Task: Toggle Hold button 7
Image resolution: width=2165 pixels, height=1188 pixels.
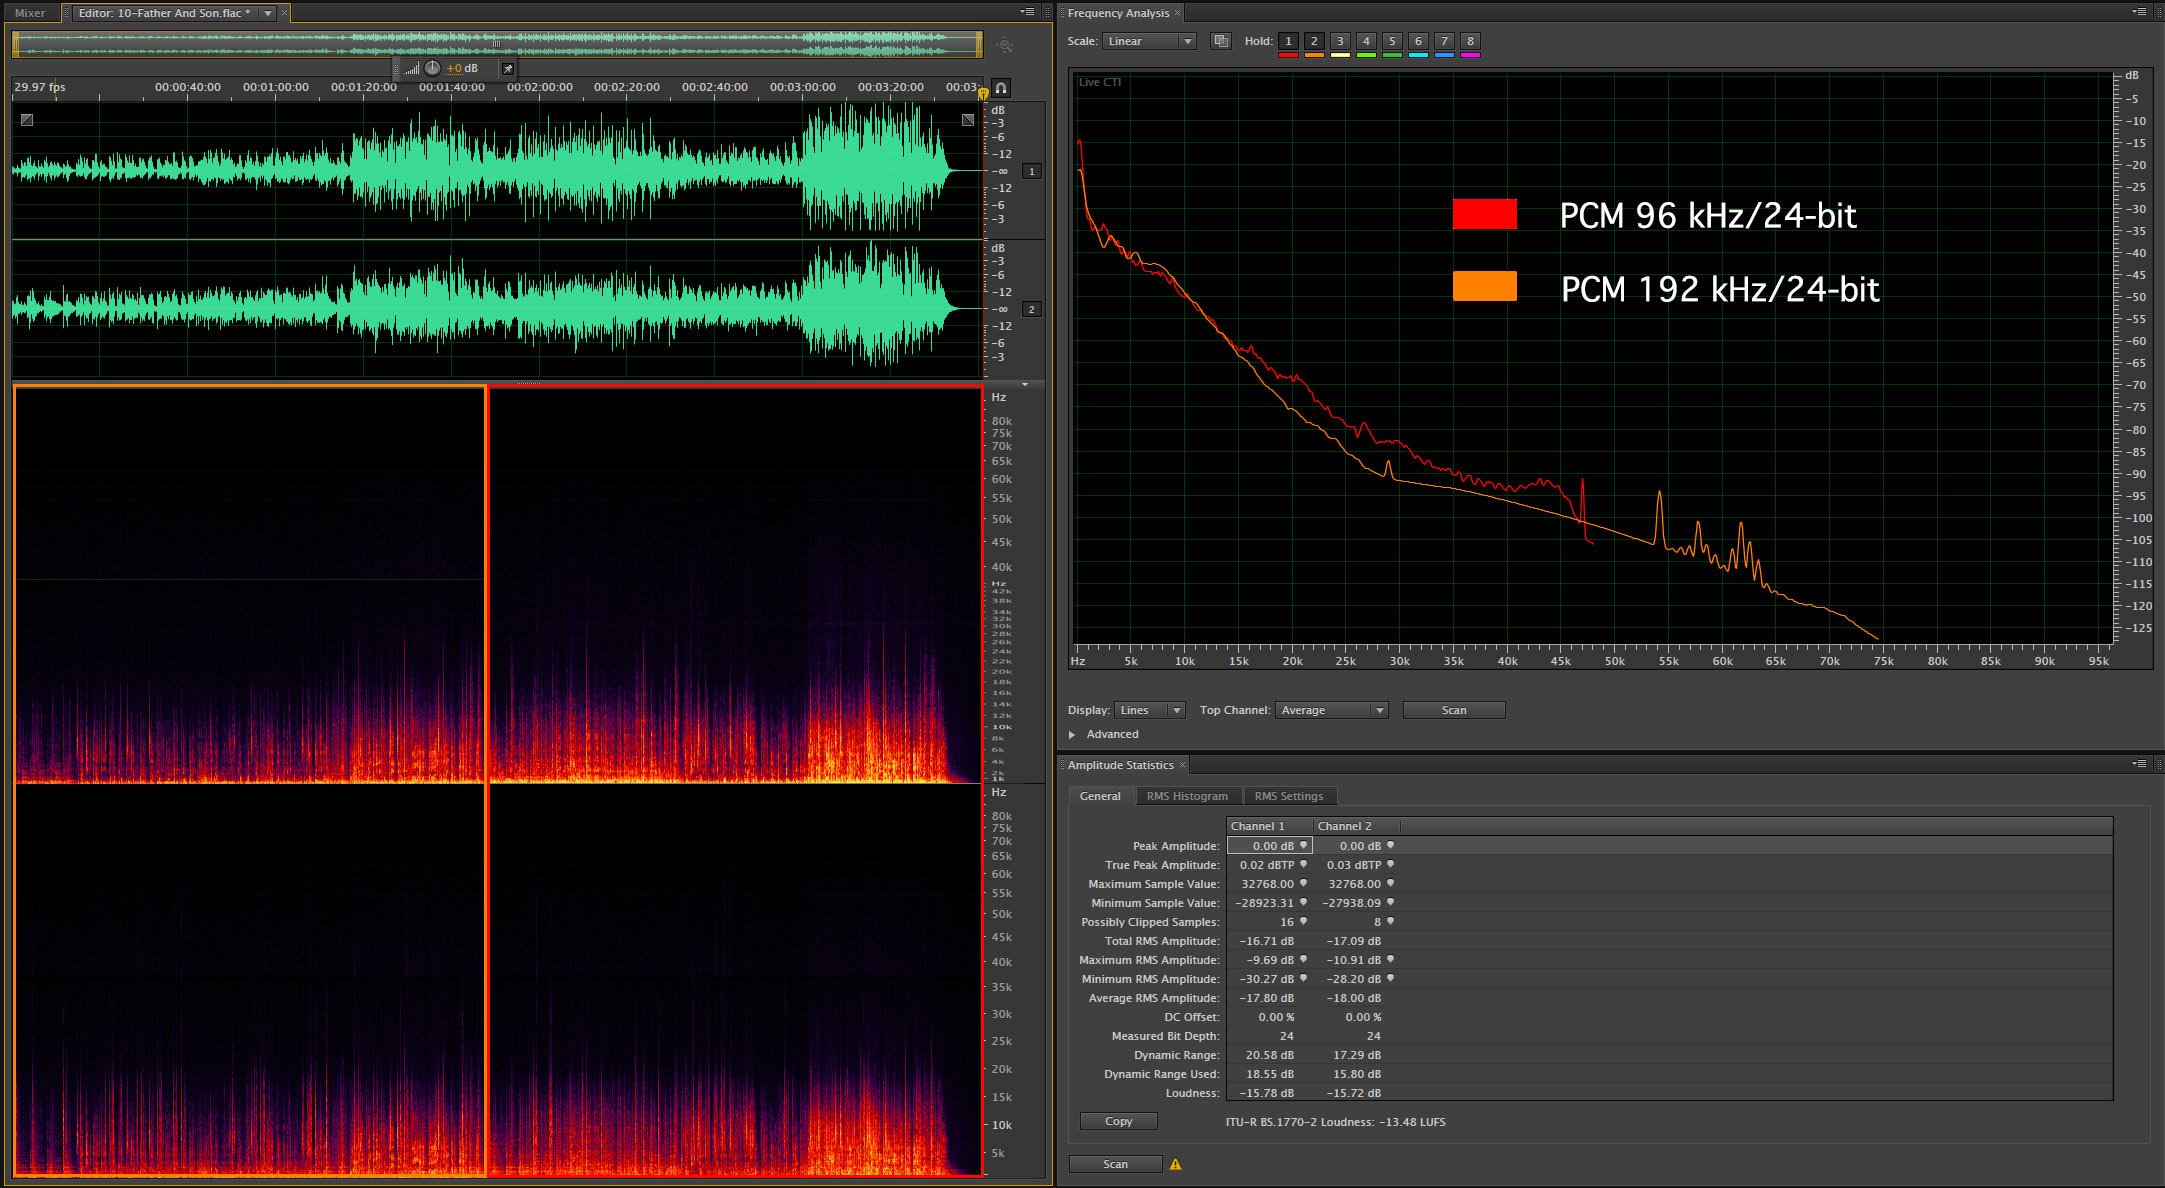Action: [x=1444, y=41]
